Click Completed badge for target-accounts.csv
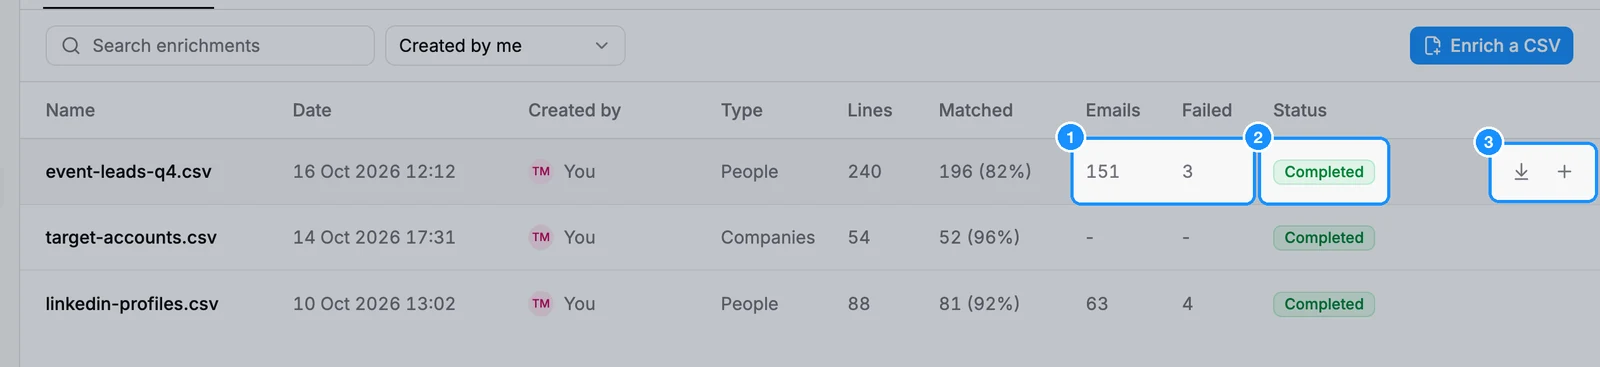This screenshot has height=367, width=1600. (1324, 238)
